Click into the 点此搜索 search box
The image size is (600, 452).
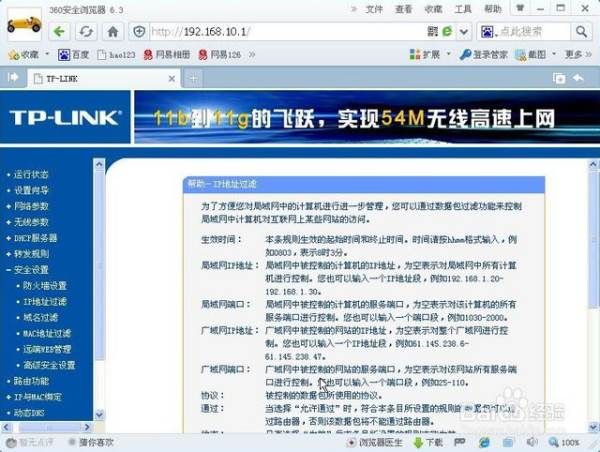pyautogui.click(x=534, y=32)
